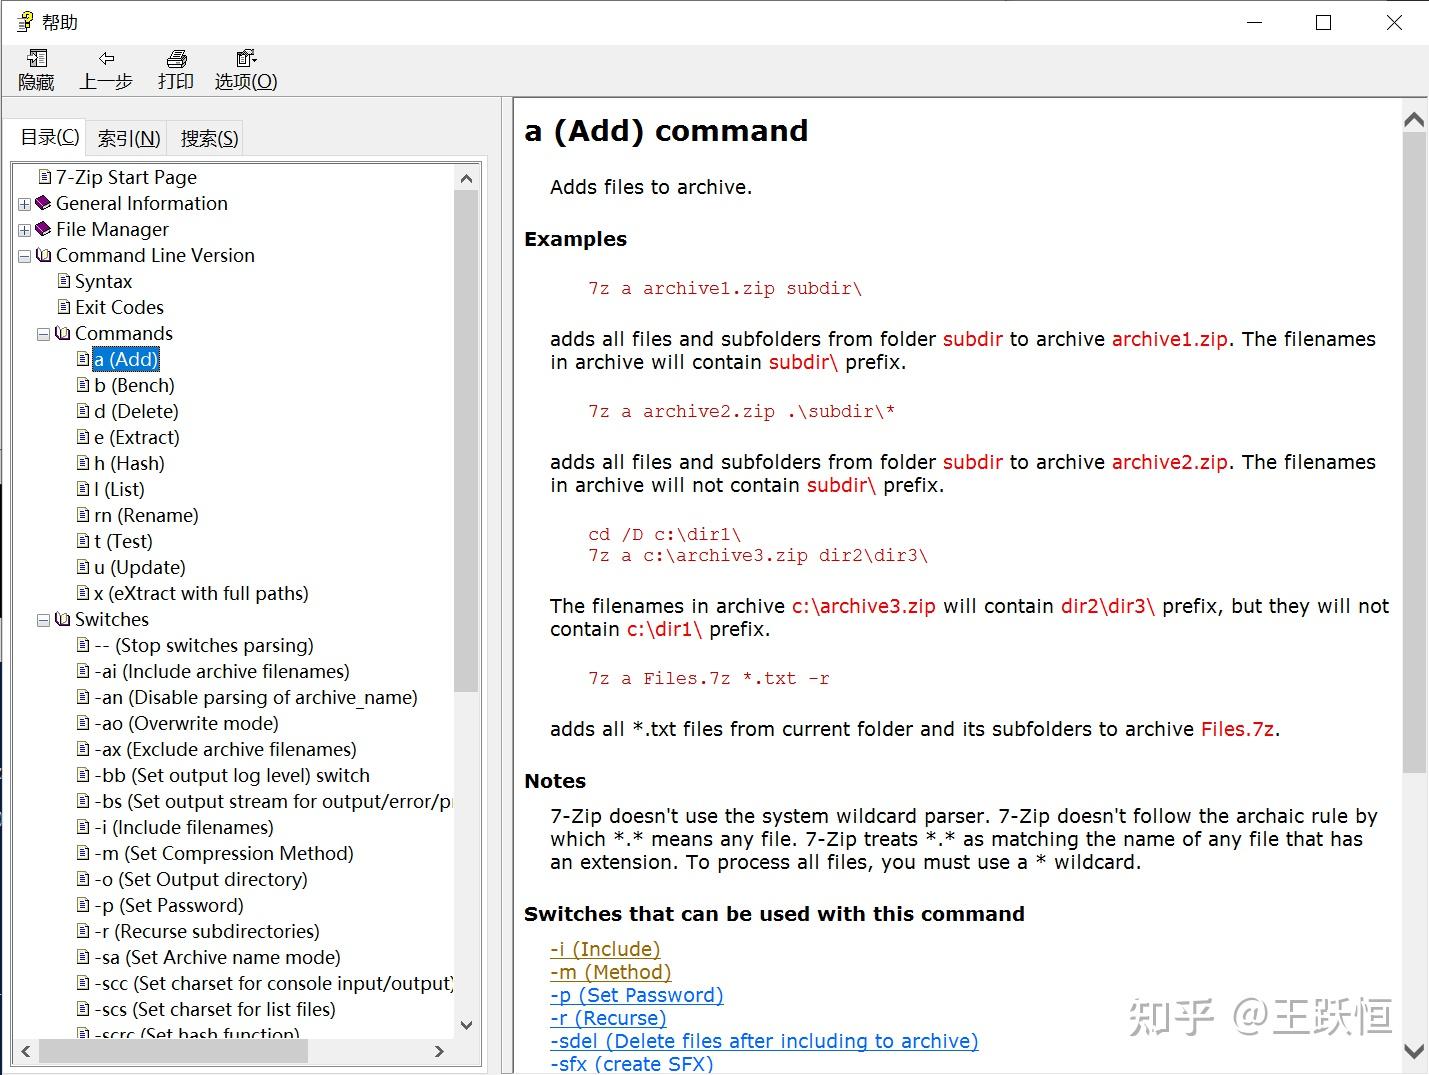
Task: Click the book icon beside General Information
Action: [x=43, y=203]
